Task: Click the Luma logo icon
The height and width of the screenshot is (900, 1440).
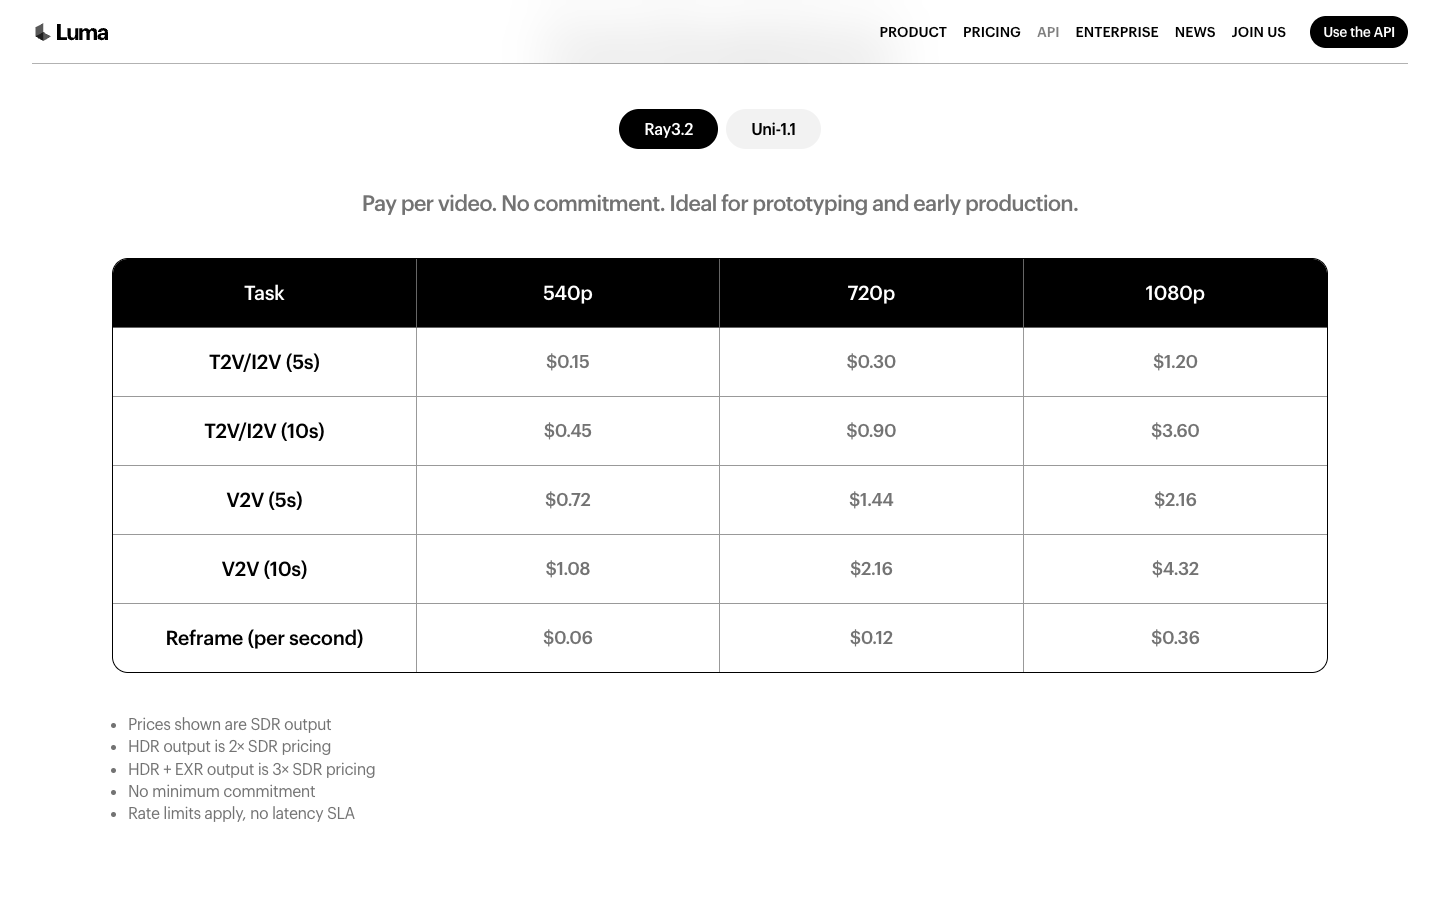Action: (42, 32)
